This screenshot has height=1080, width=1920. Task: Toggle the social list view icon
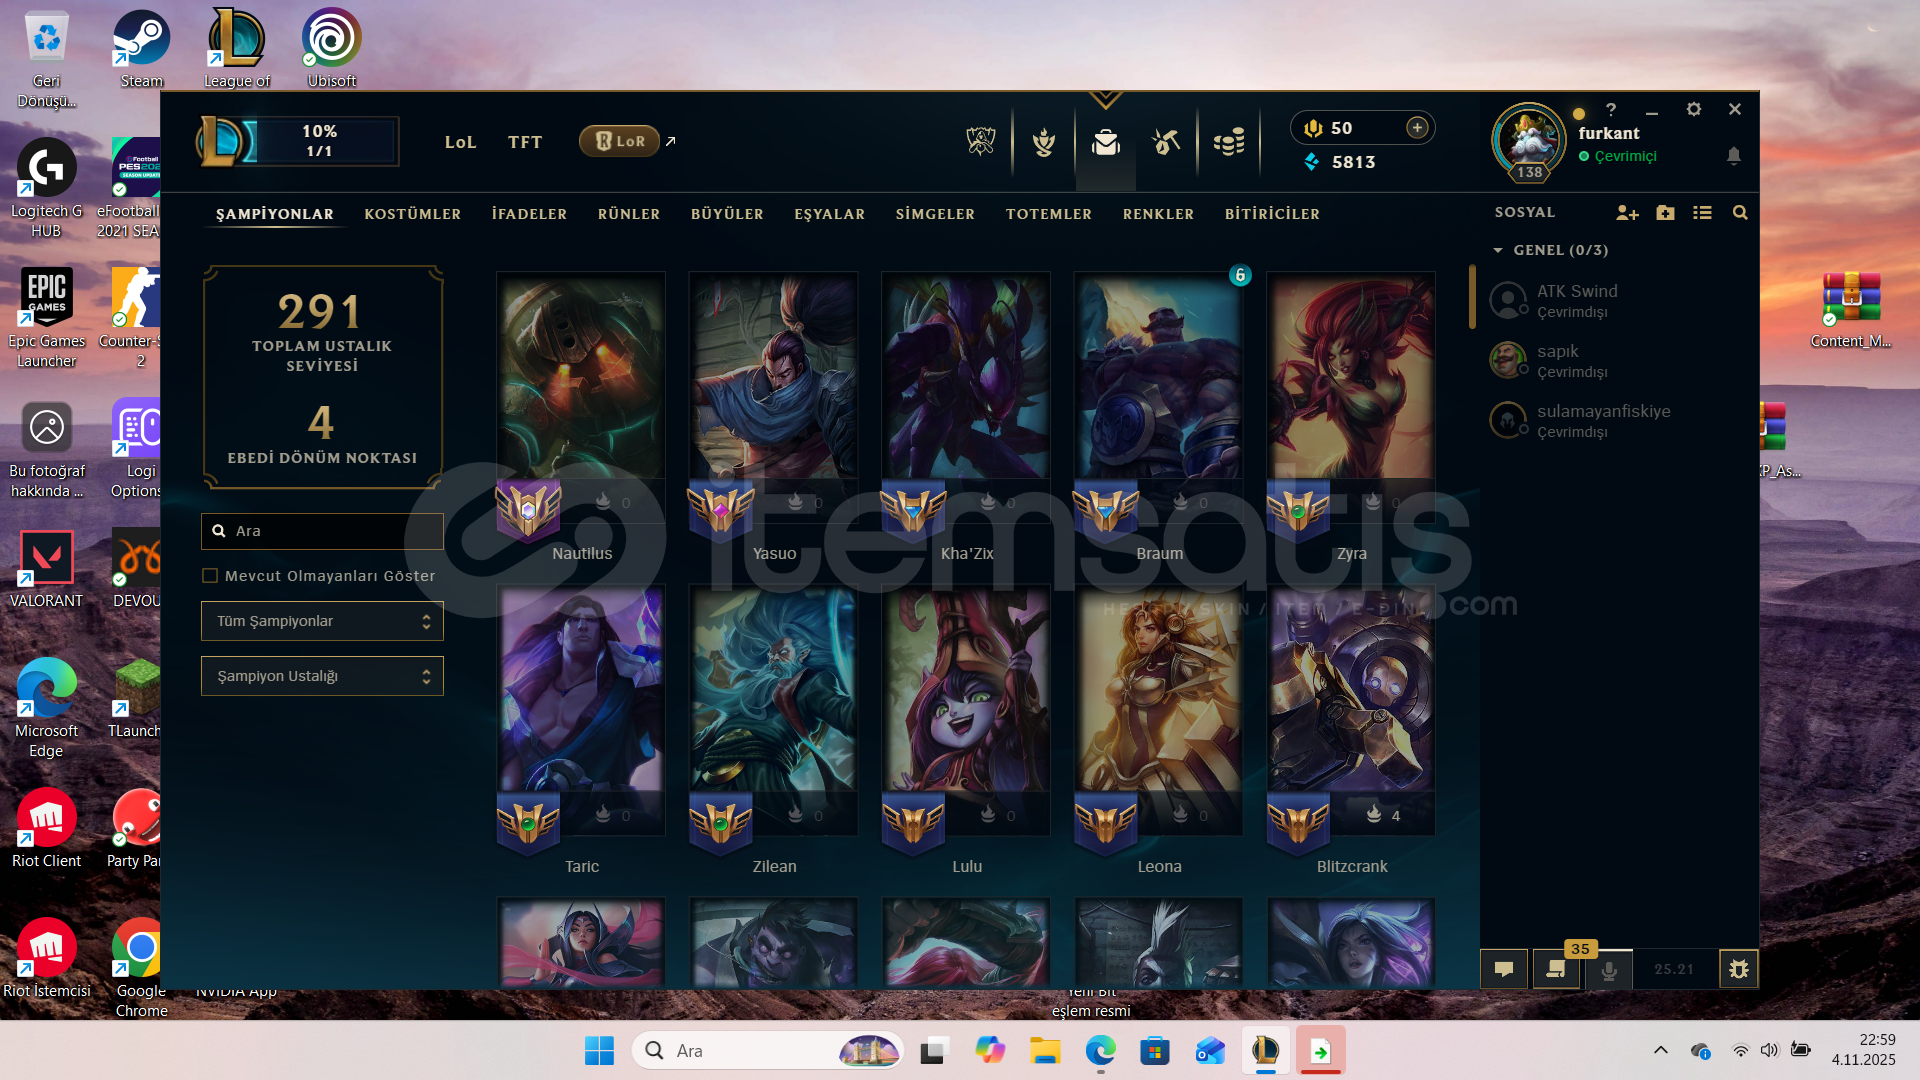coord(1702,213)
